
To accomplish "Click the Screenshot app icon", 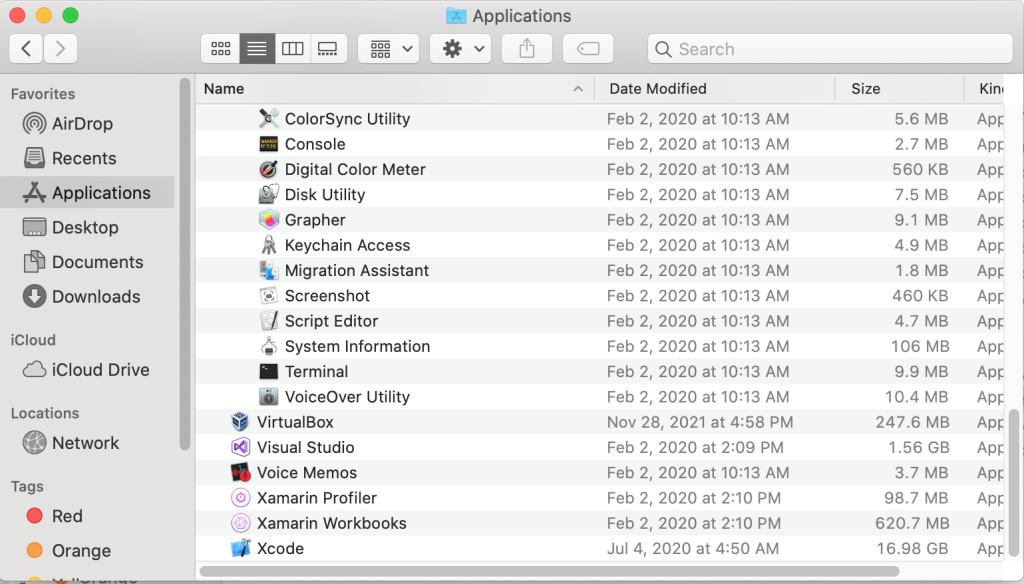I will 268,295.
